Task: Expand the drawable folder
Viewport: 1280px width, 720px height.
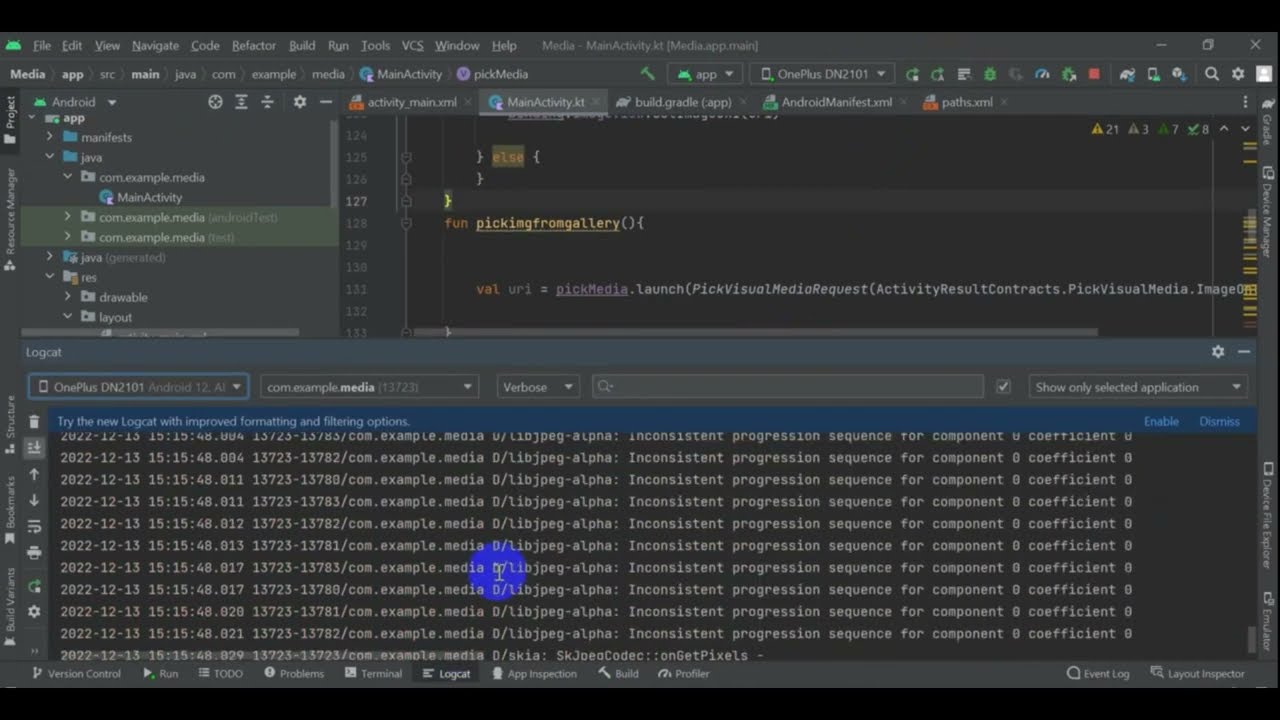Action: (x=67, y=297)
